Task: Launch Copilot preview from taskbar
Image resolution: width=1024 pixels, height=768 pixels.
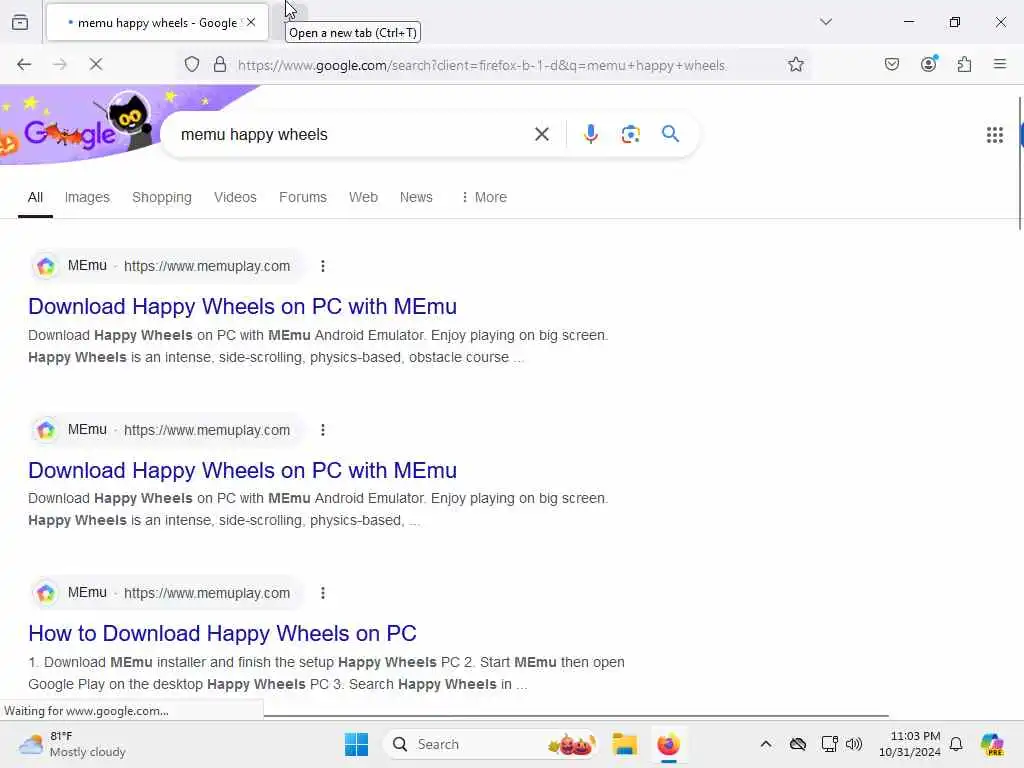Action: tap(992, 744)
